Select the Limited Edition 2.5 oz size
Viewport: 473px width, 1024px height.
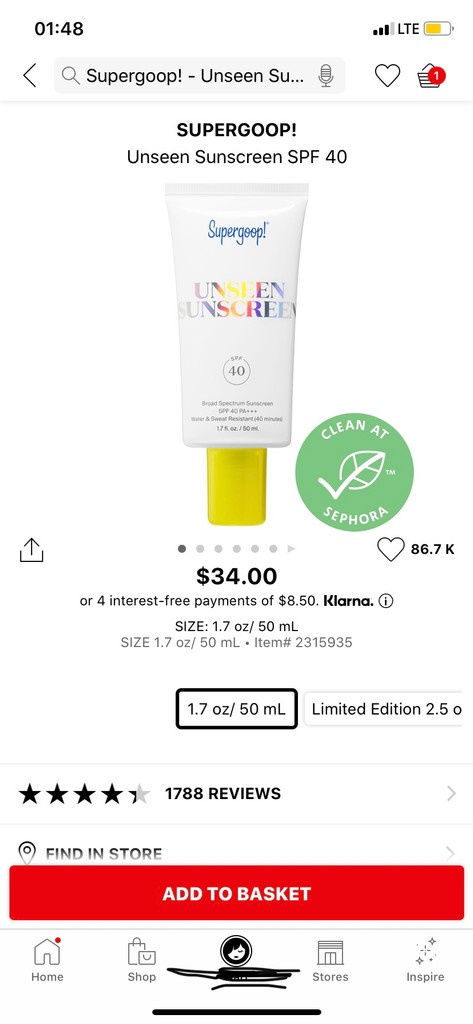pos(383,709)
